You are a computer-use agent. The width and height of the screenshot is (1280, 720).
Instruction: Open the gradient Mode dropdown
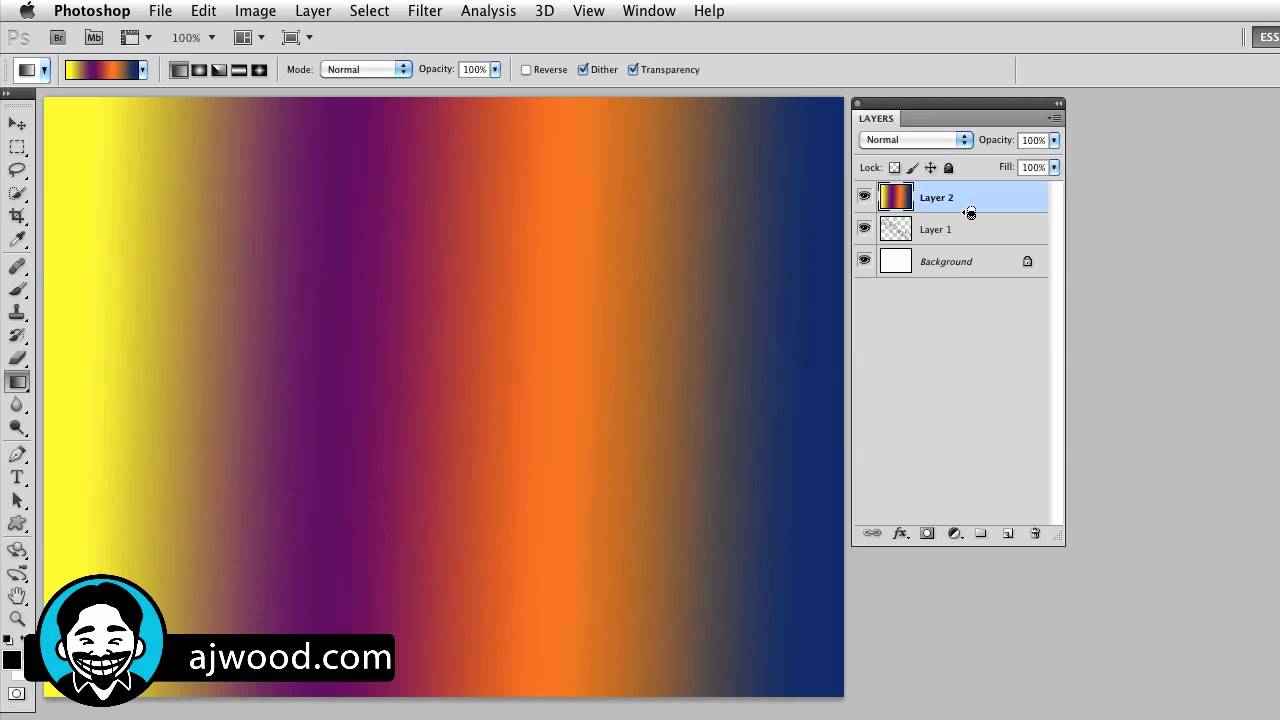[366, 70]
